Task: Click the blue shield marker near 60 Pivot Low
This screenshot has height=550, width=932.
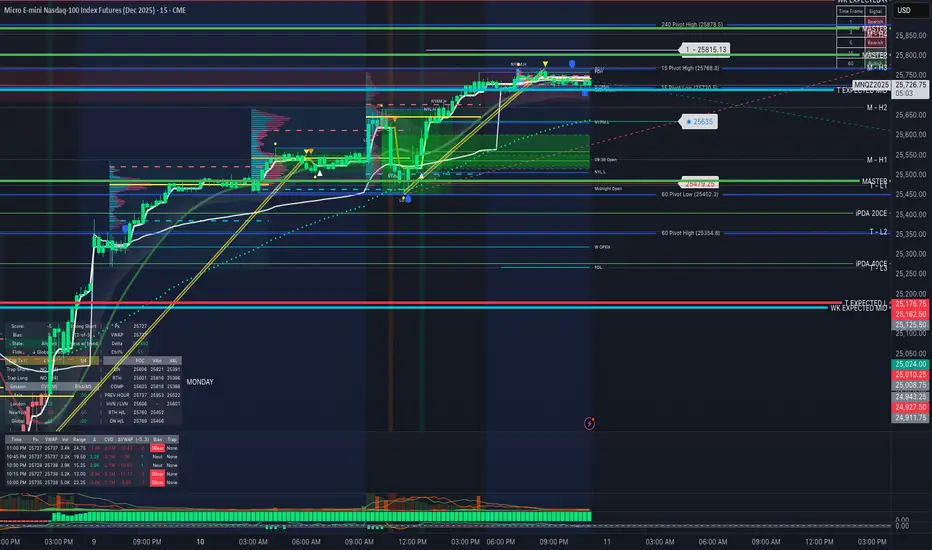Action: [408, 199]
